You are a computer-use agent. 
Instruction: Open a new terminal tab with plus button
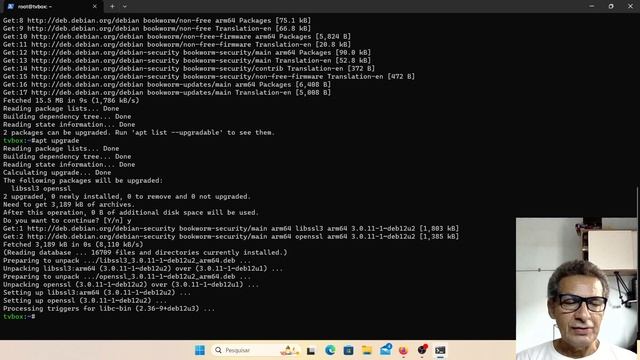[x=112, y=7]
